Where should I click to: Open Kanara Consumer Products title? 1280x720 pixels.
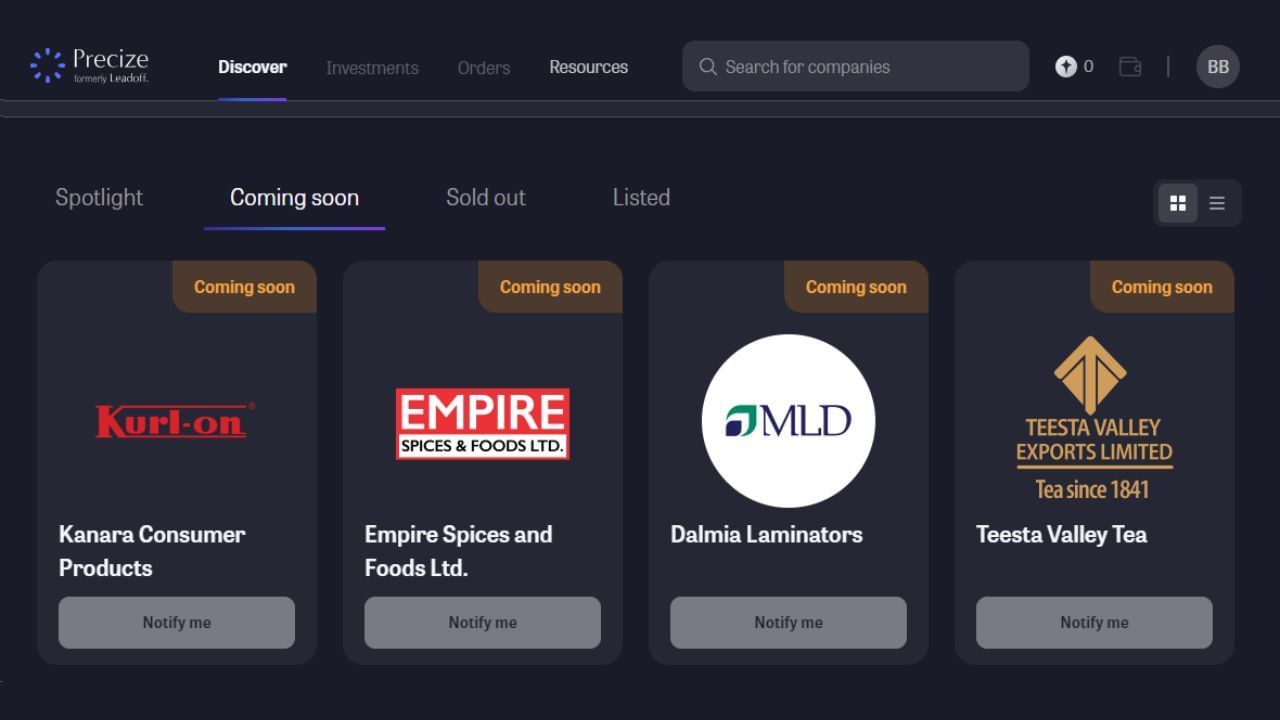[x=152, y=551]
